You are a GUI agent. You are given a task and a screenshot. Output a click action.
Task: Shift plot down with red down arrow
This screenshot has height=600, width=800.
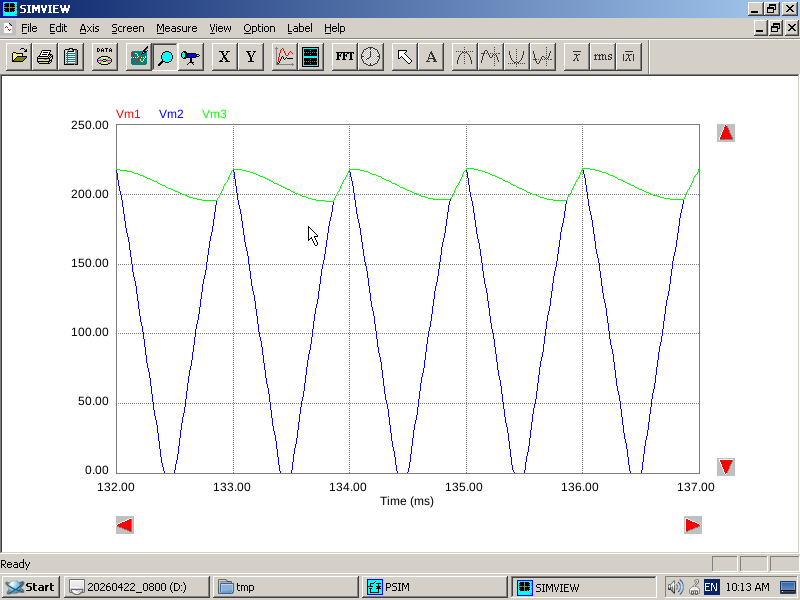coord(726,466)
